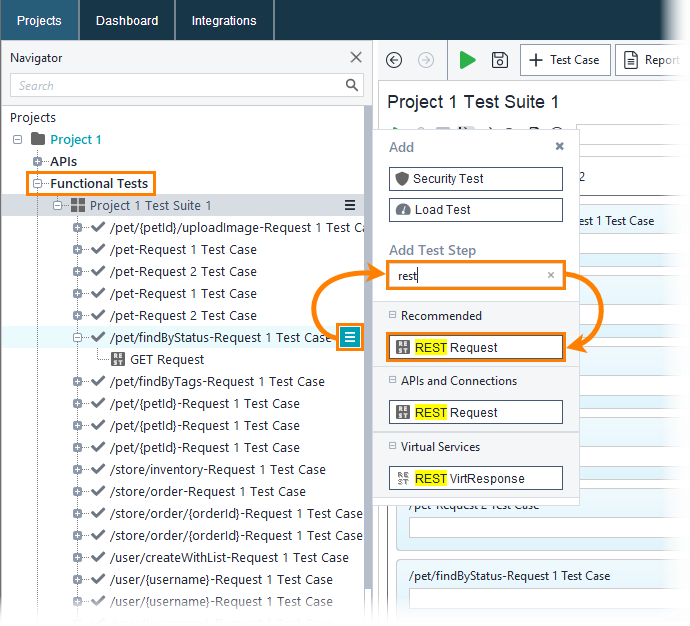
Task: Open the Report button
Action: (x=651, y=60)
